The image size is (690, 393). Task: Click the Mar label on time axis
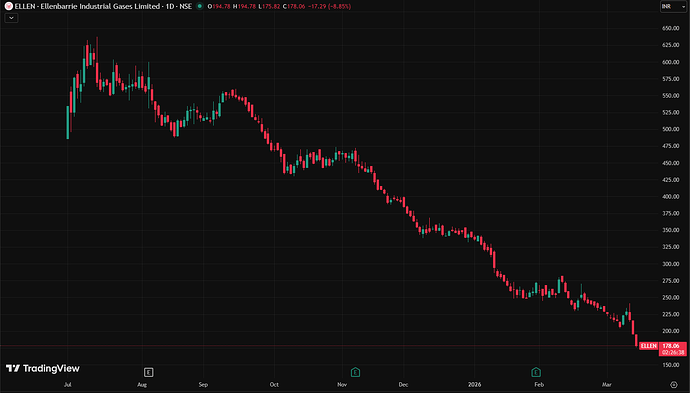606,385
